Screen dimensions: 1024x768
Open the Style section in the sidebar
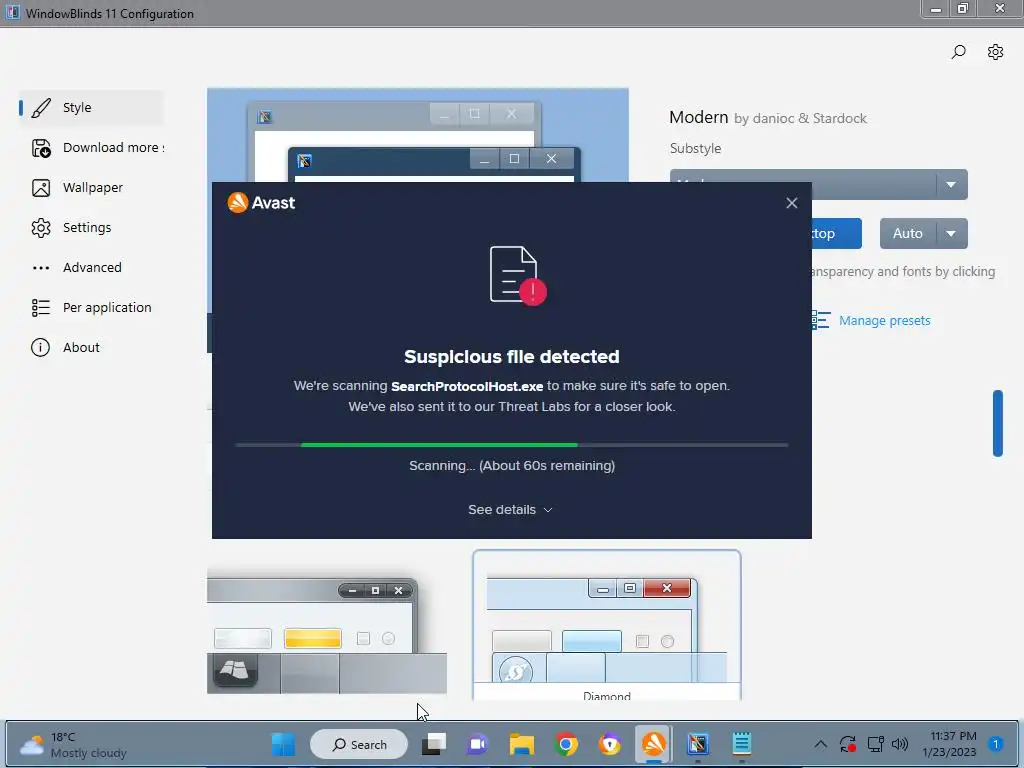[91, 108]
